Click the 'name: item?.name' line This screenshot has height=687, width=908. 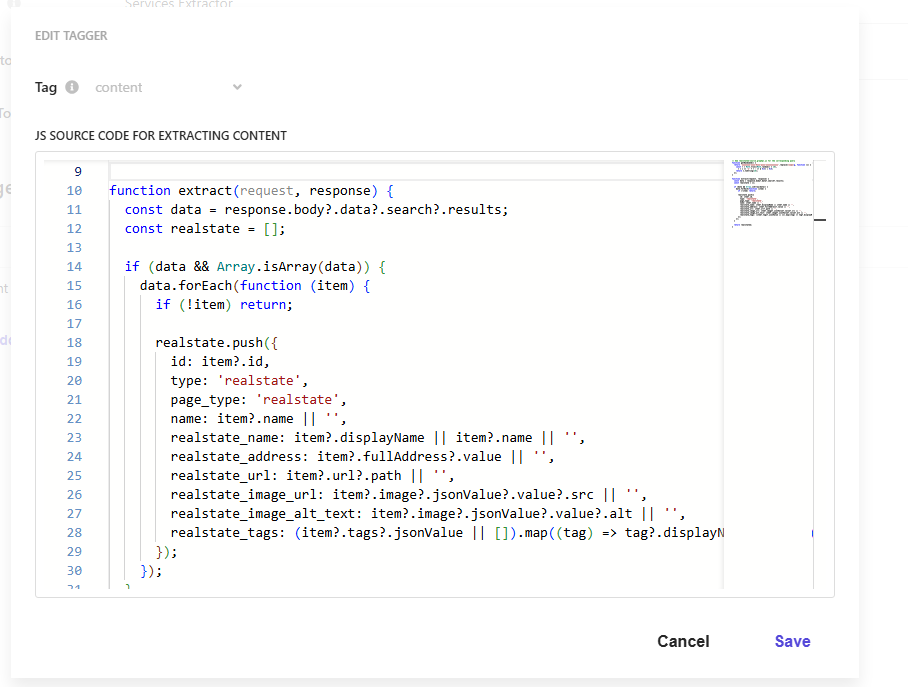click(258, 419)
